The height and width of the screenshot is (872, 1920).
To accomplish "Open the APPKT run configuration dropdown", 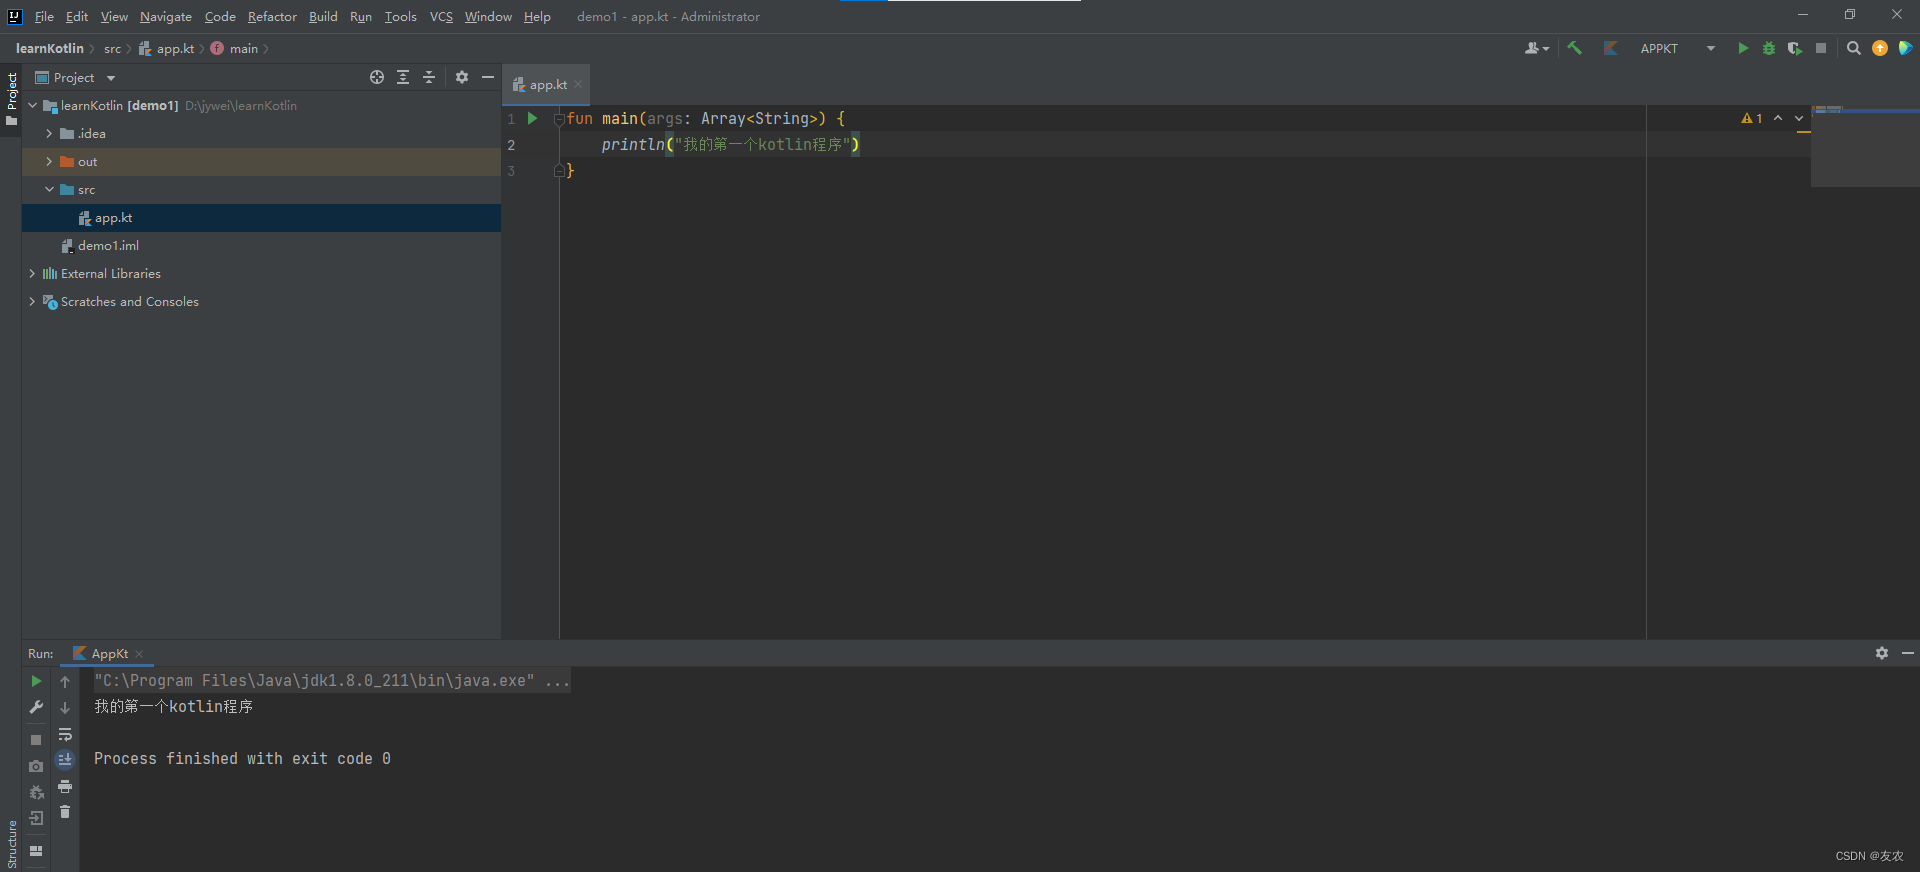I will click(x=1677, y=48).
